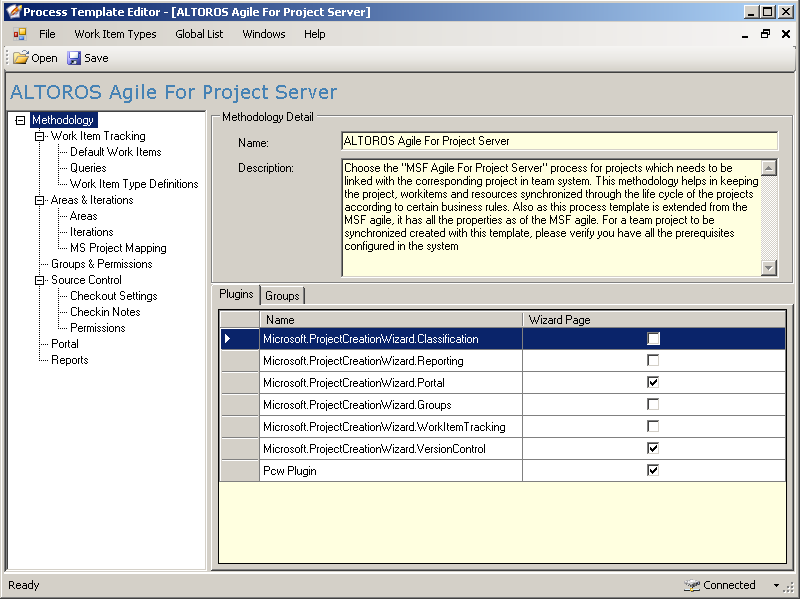Viewport: 800px width, 599px height.
Task: Switch to the Groups tab
Action: point(282,295)
